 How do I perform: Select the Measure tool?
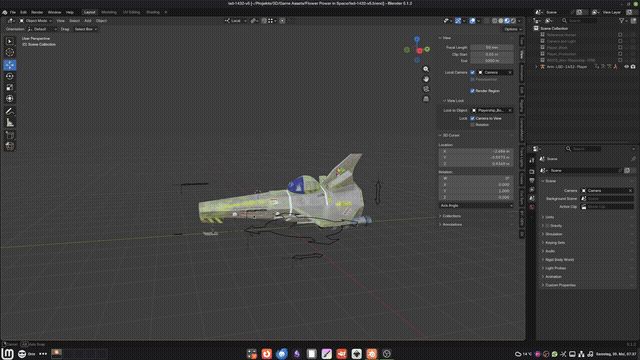coord(10,122)
